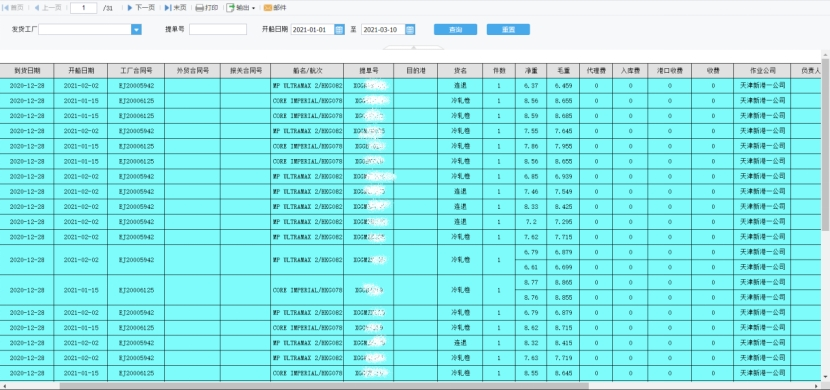830x390 pixels.
Task: Select net weight cell 6.61
Action: tap(531, 267)
